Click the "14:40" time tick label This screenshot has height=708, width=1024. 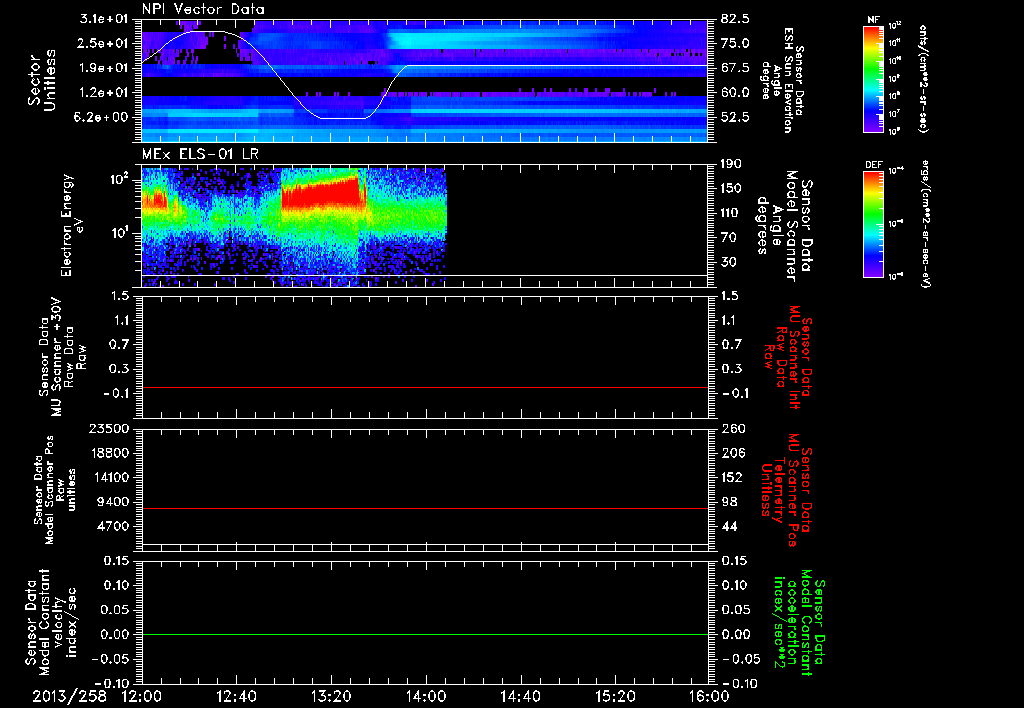coord(520,696)
